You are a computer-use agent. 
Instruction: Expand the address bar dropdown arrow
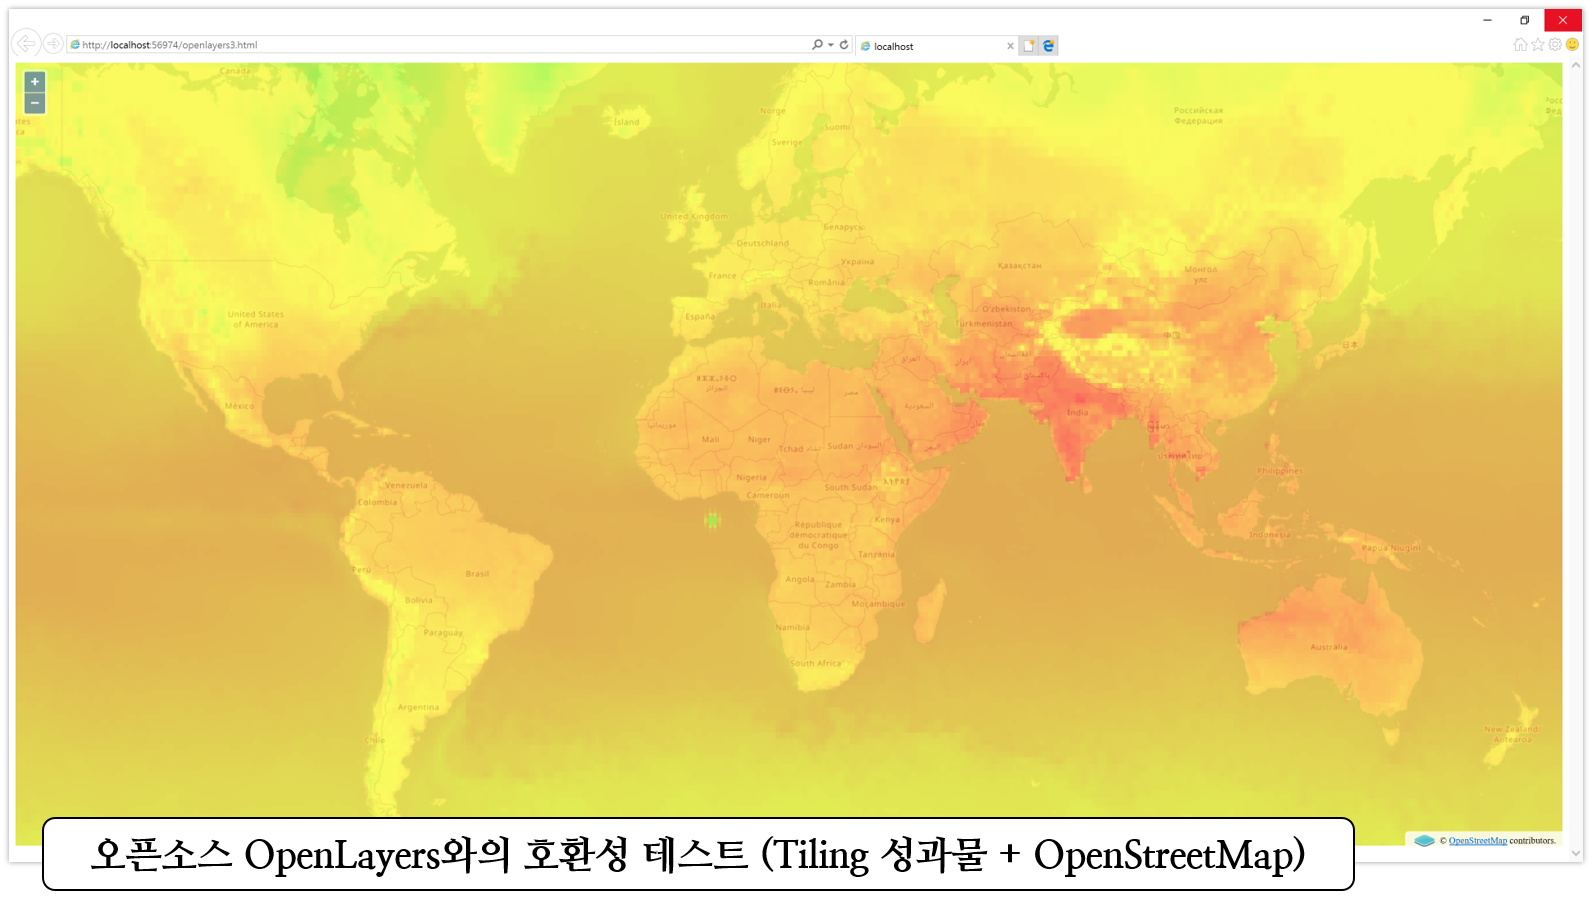click(830, 45)
